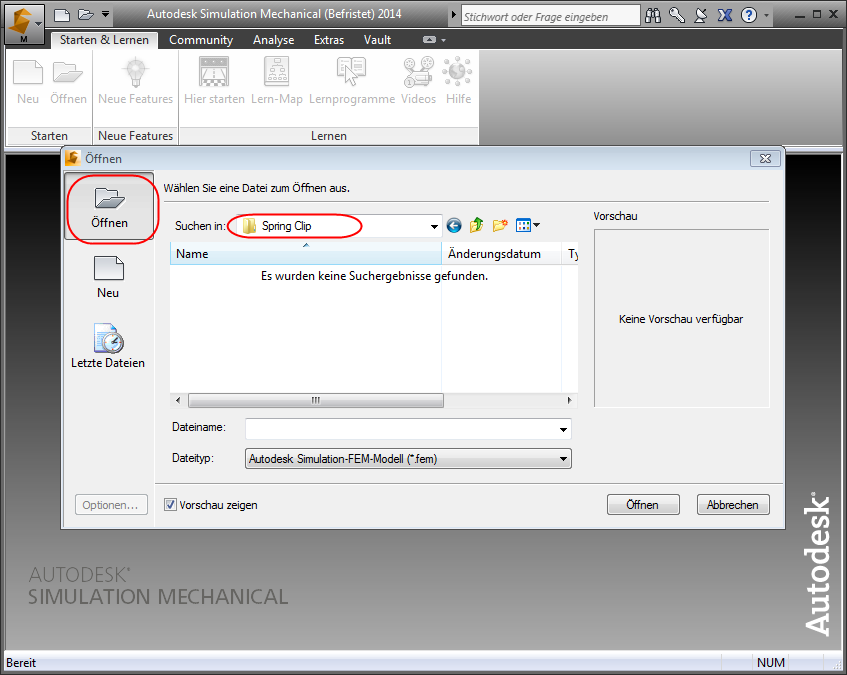847x675 pixels.
Task: Open the Vault ribbon tab
Action: (377, 40)
